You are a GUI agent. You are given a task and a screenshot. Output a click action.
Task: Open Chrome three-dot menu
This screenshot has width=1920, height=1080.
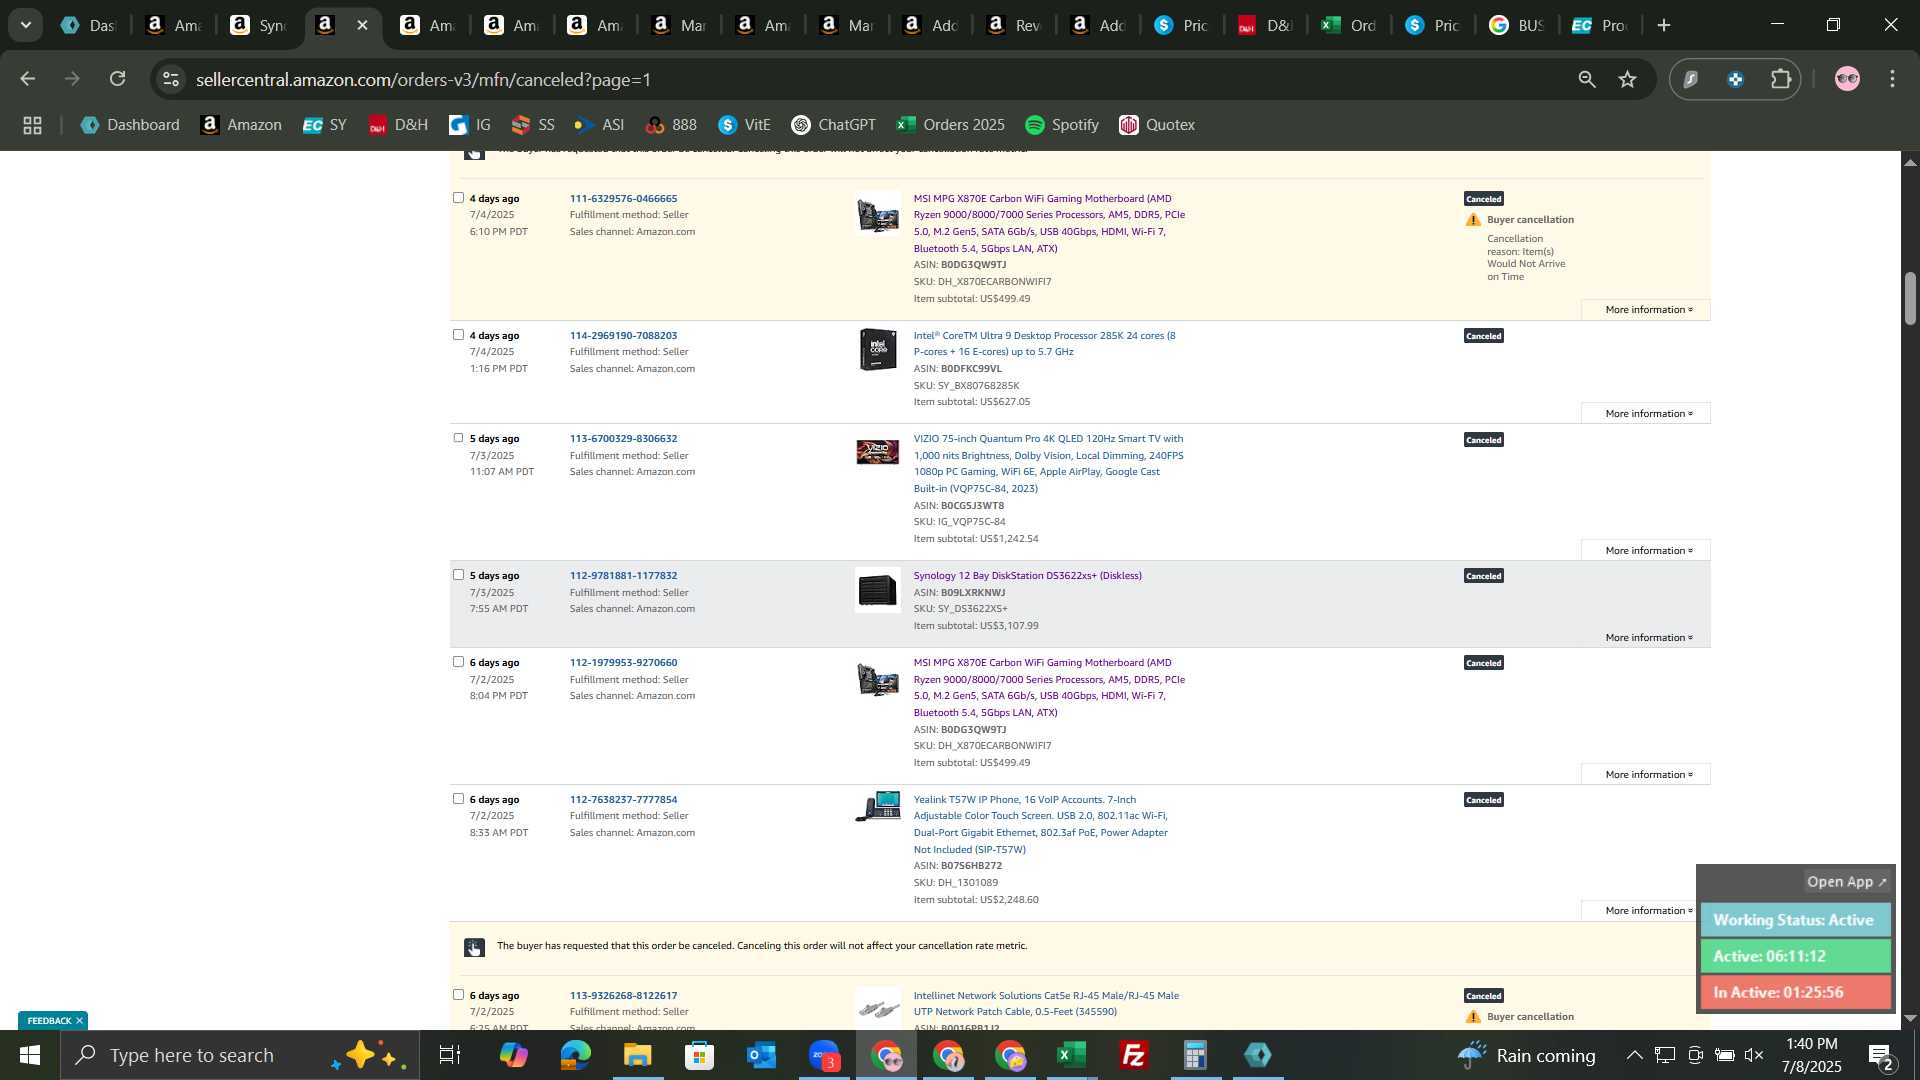1893,79
